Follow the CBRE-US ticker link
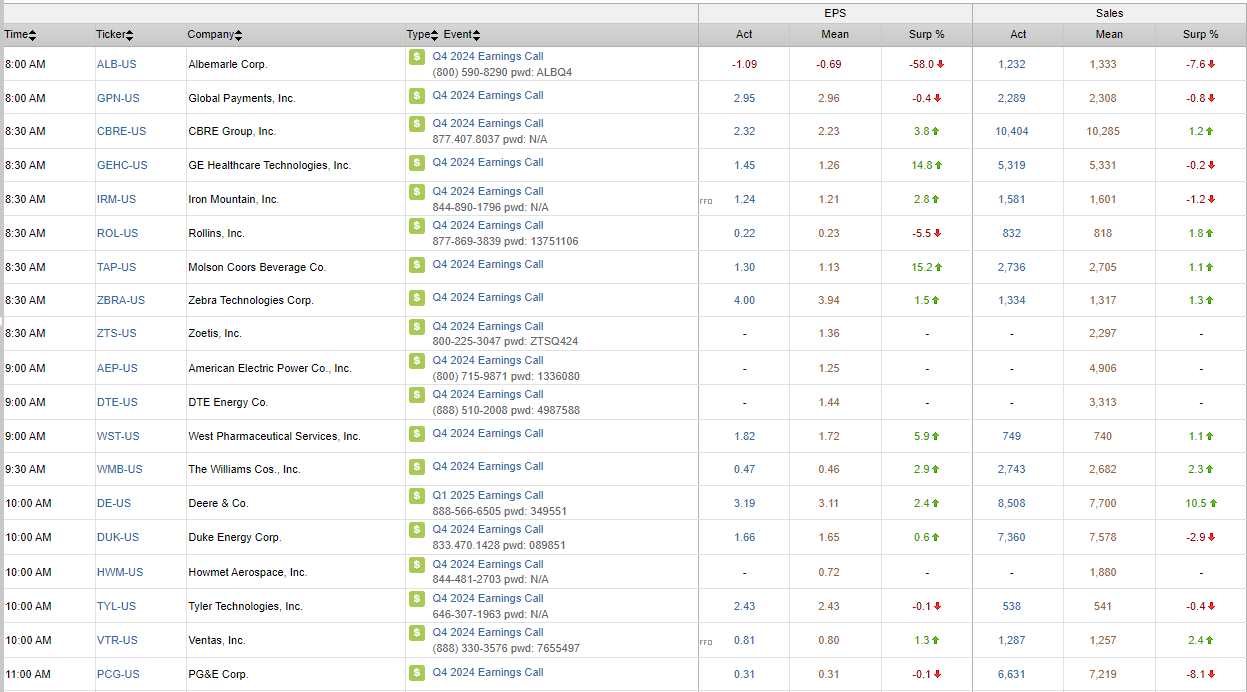Screen dimensions: 1247x692 121,131
